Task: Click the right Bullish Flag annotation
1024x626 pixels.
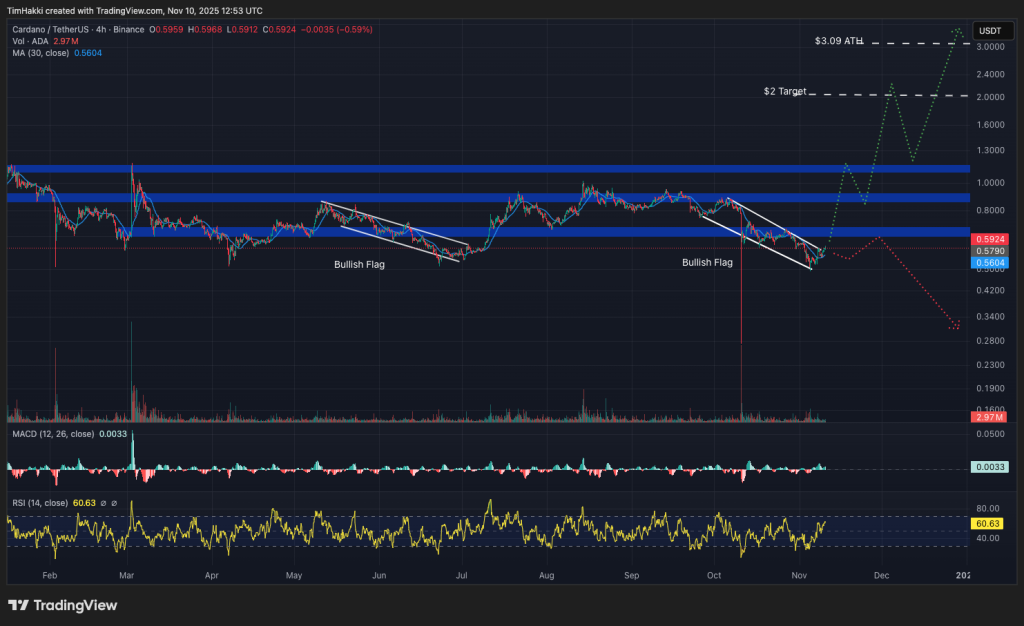Action: coord(707,262)
